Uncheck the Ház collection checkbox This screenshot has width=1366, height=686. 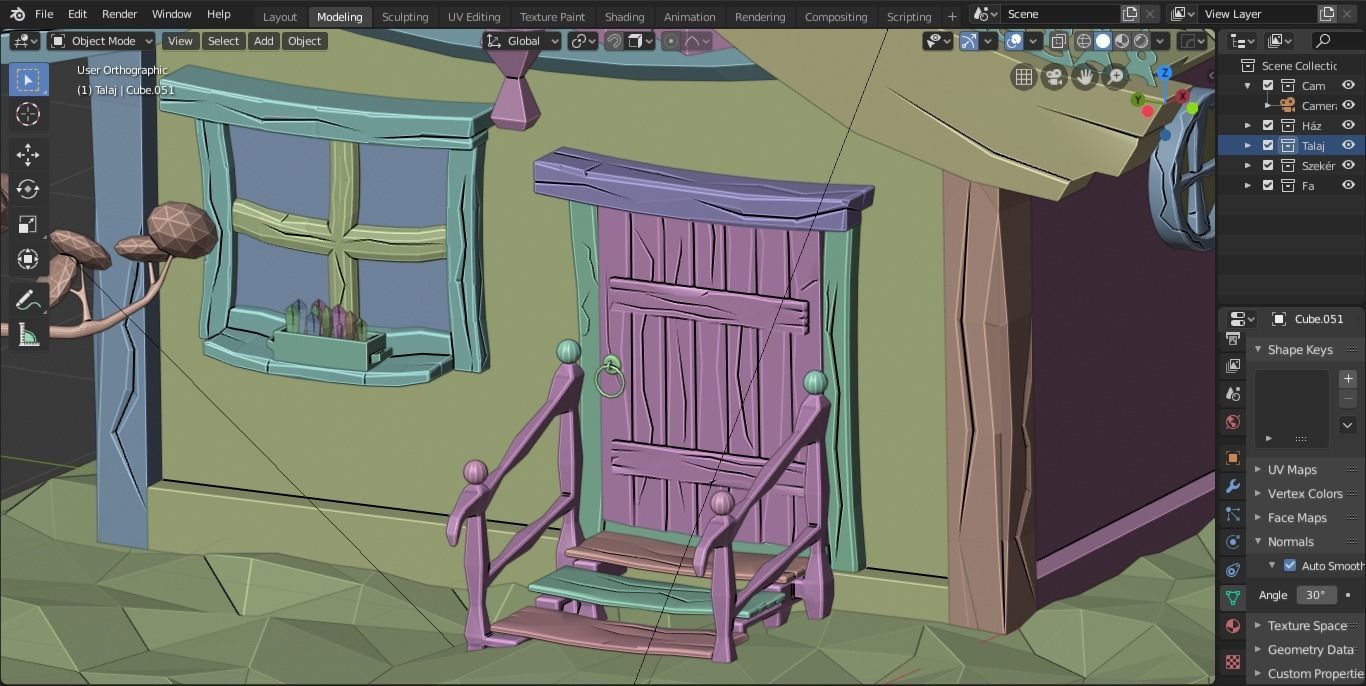1268,126
